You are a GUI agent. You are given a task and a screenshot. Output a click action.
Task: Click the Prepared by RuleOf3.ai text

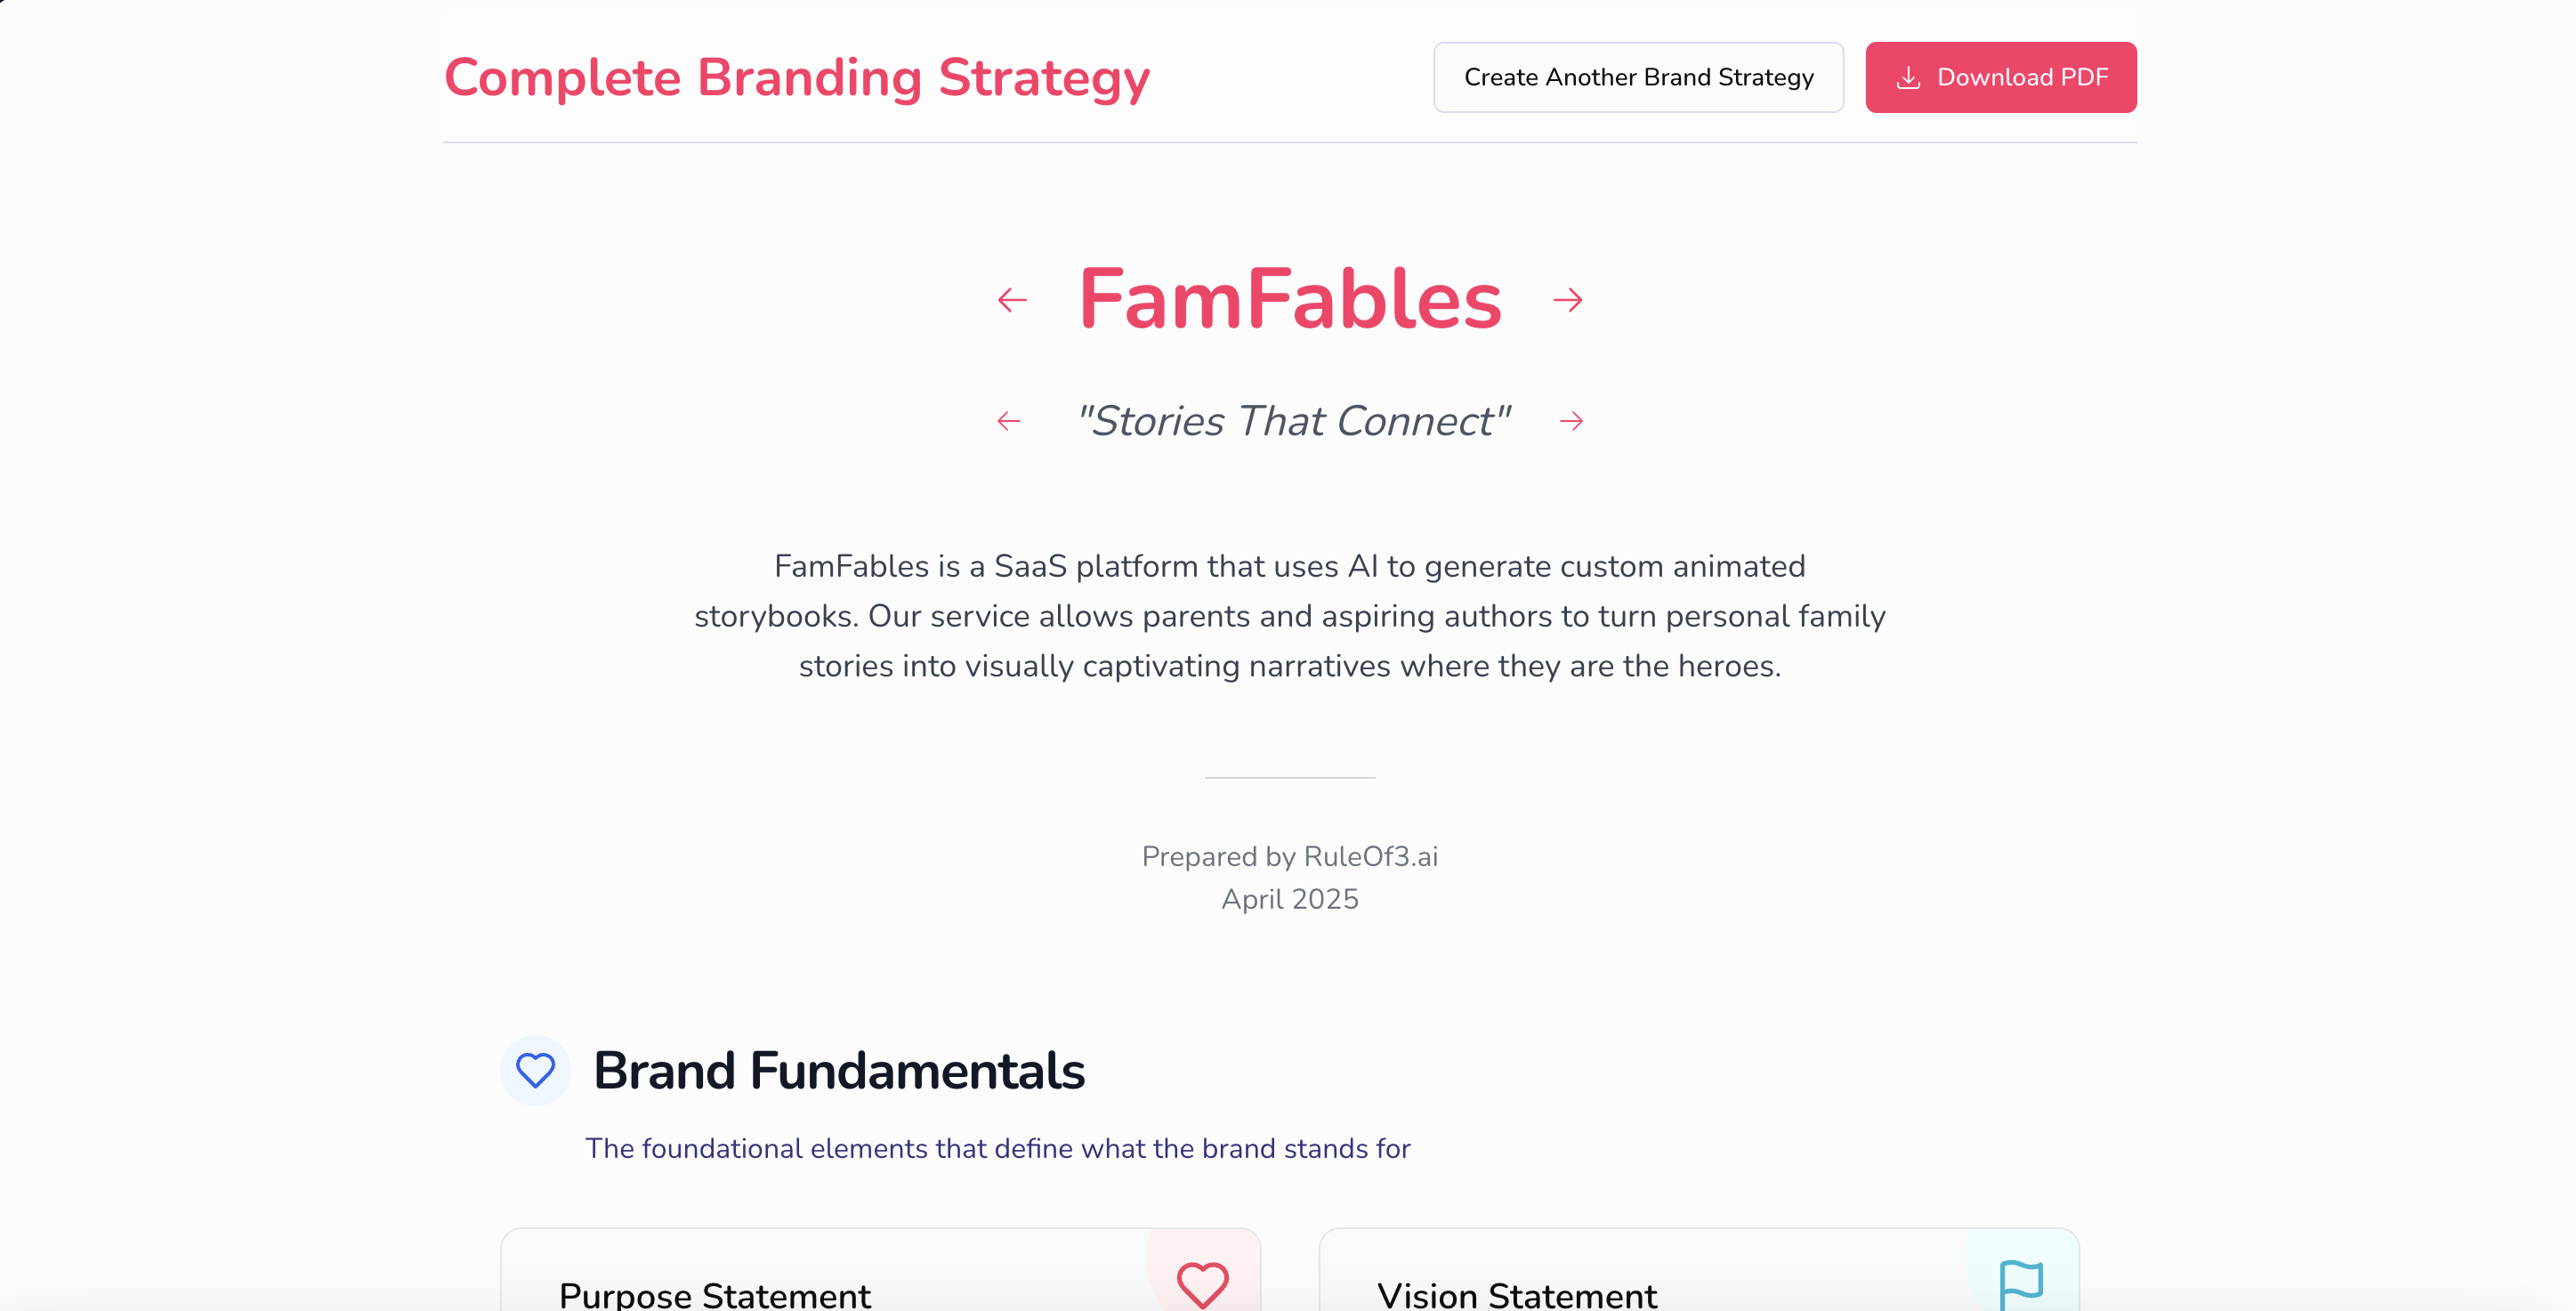click(1289, 856)
